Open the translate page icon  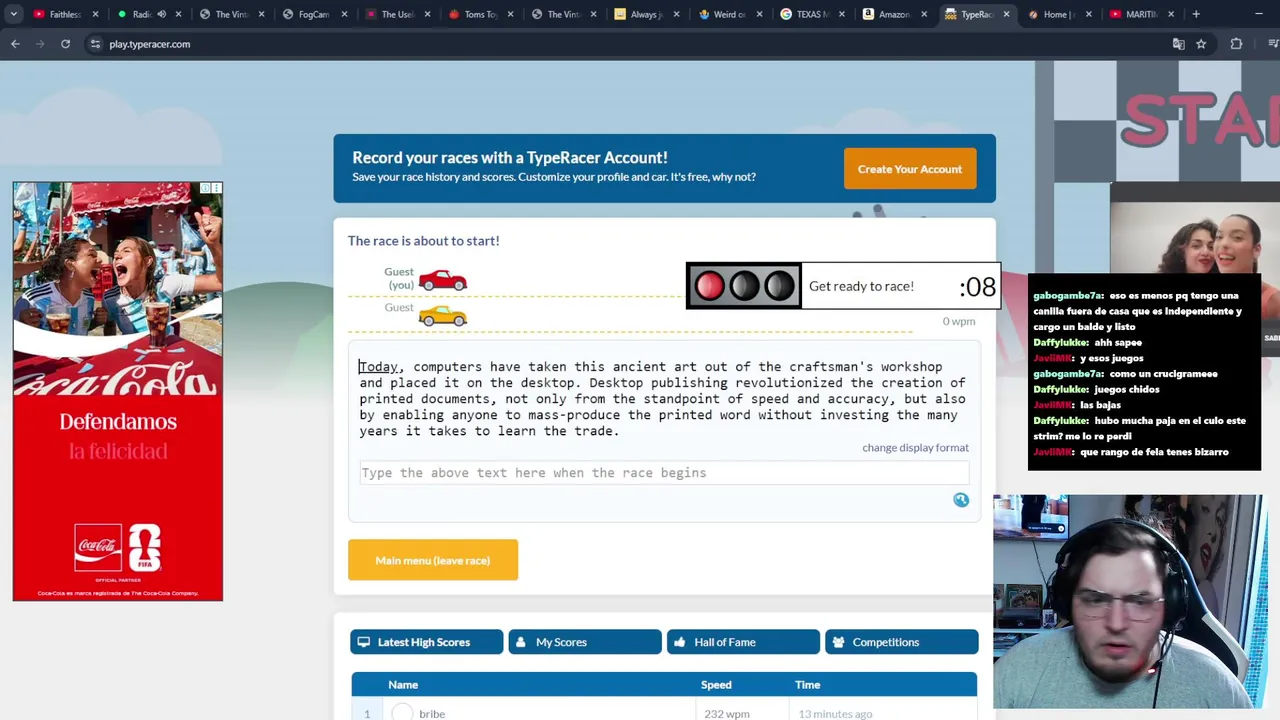[x=1178, y=44]
